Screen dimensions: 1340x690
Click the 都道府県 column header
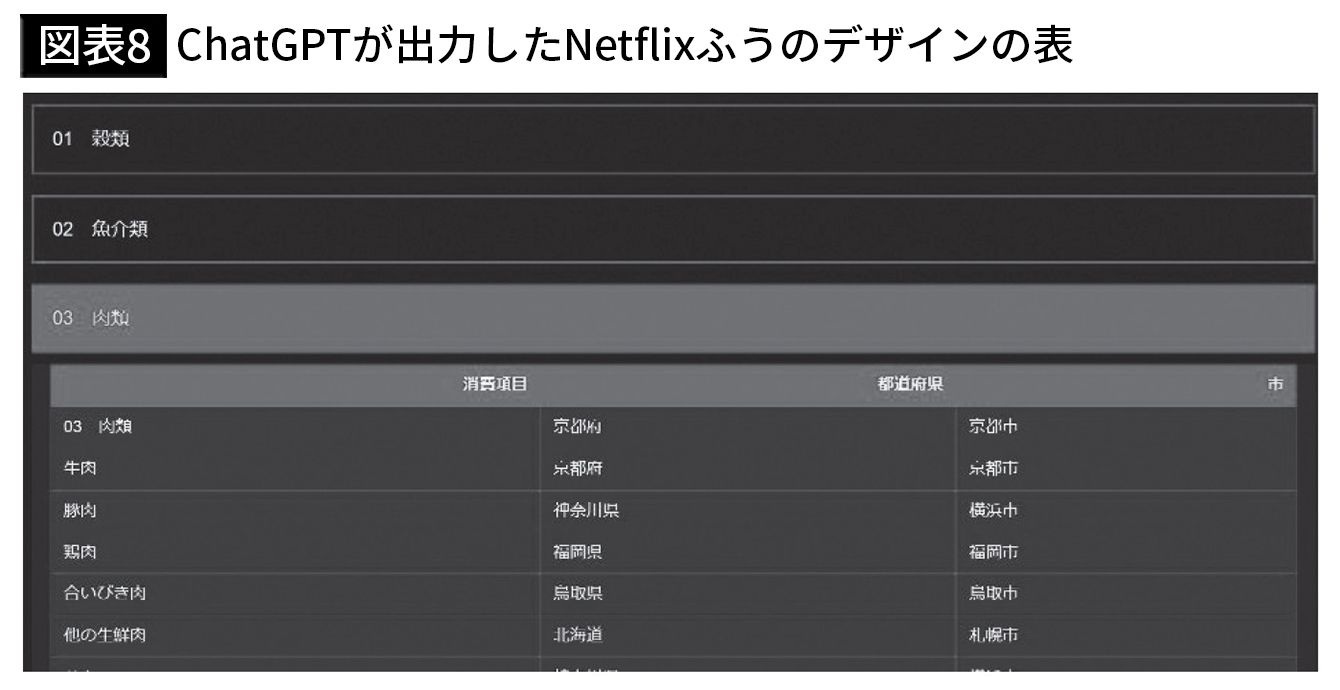(911, 385)
